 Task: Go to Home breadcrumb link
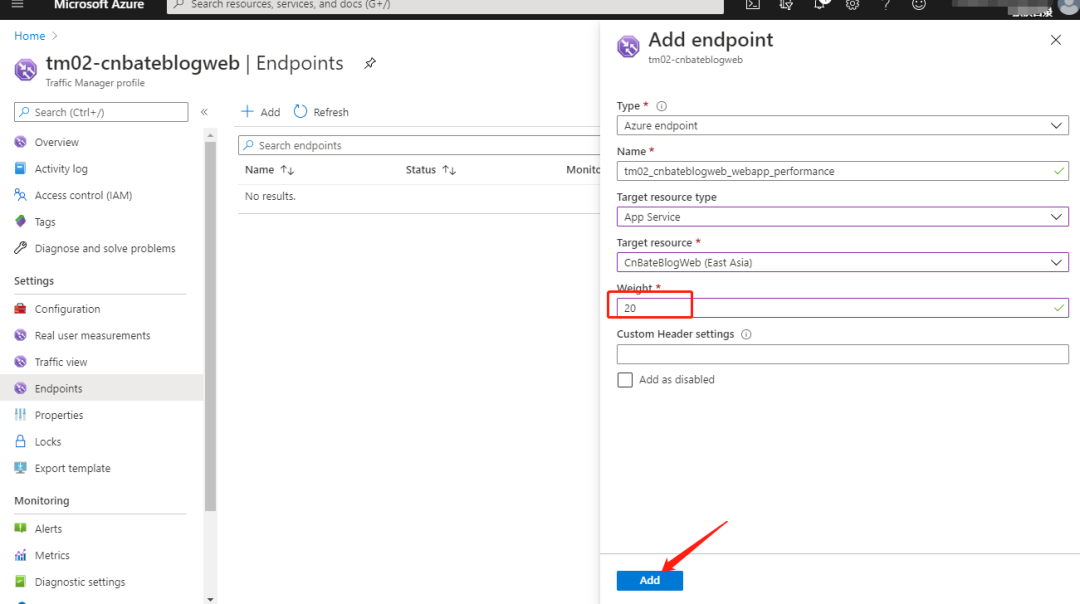pyautogui.click(x=30, y=36)
